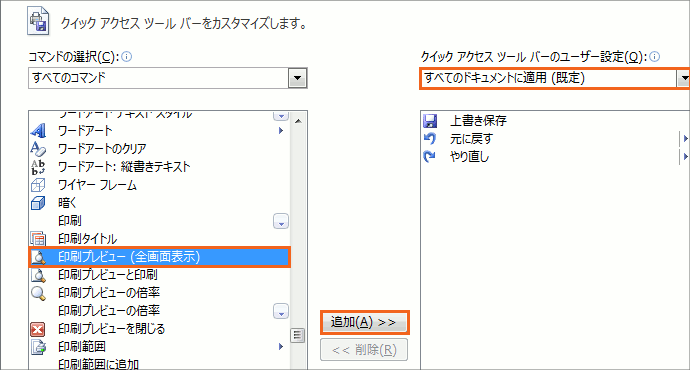The width and height of the screenshot is (690, 370).
Task: Click the command list scroll-up arrow
Action: 298,121
